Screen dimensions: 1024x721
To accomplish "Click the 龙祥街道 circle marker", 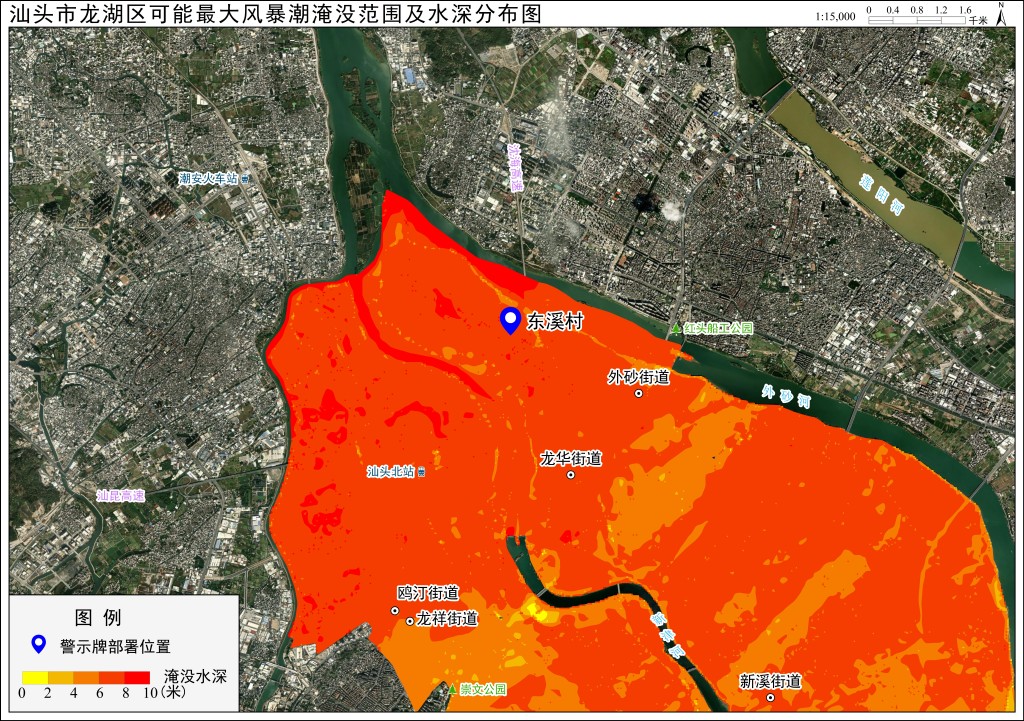I will (x=410, y=621).
